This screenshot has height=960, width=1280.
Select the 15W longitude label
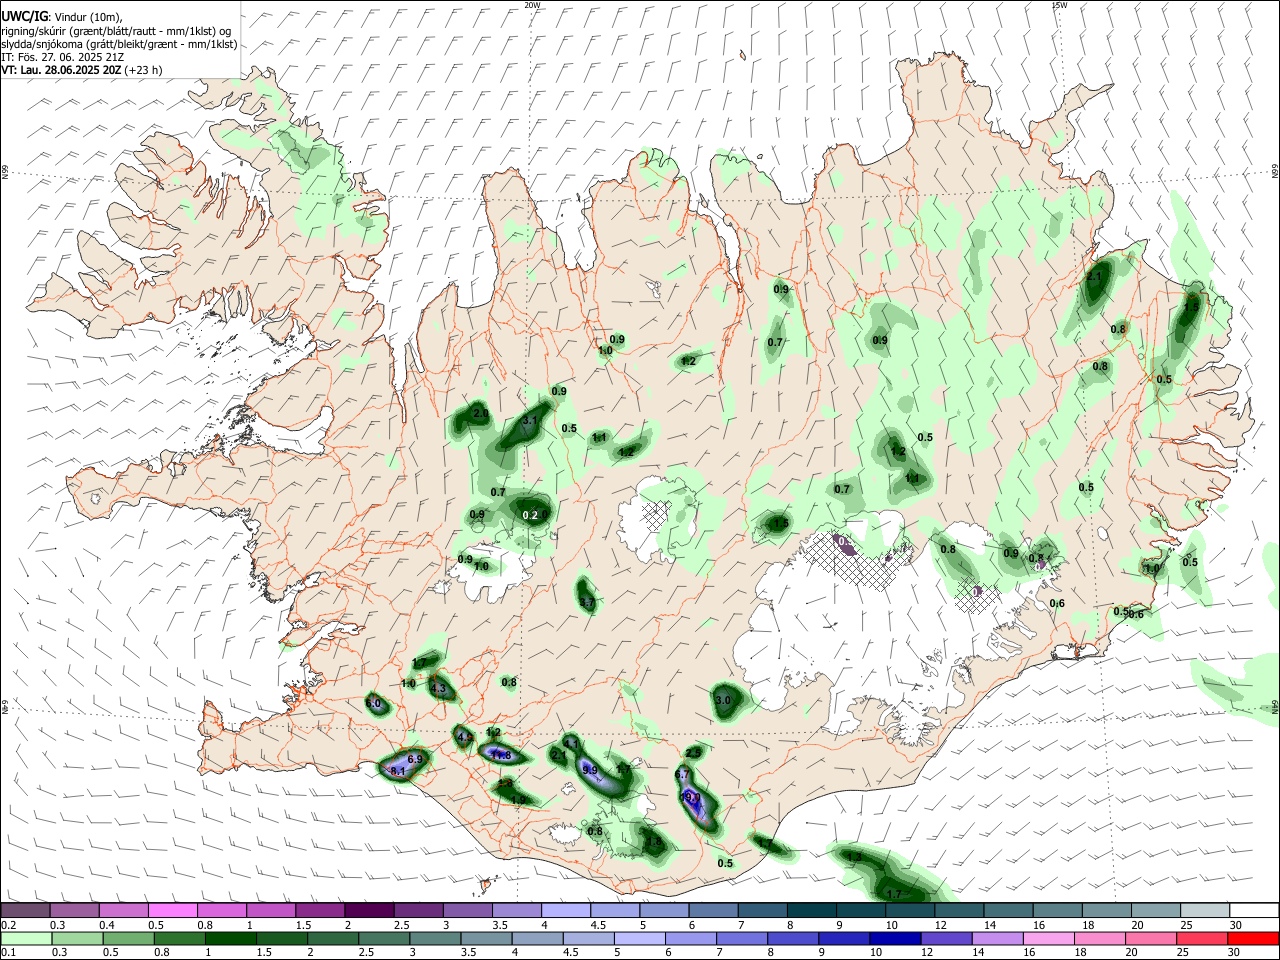[1059, 5]
